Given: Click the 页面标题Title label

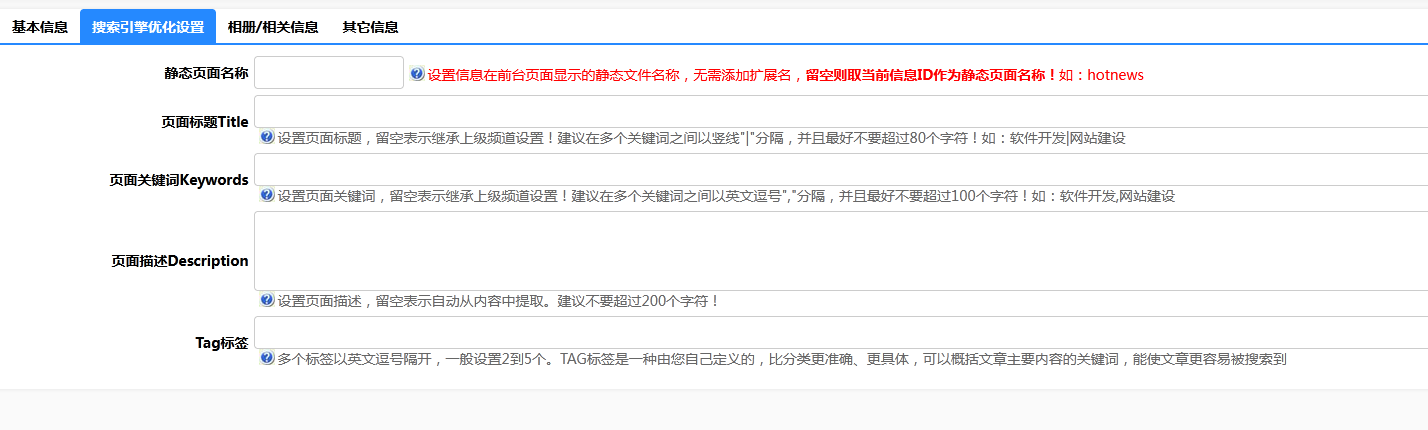Looking at the screenshot, I should [x=205, y=122].
